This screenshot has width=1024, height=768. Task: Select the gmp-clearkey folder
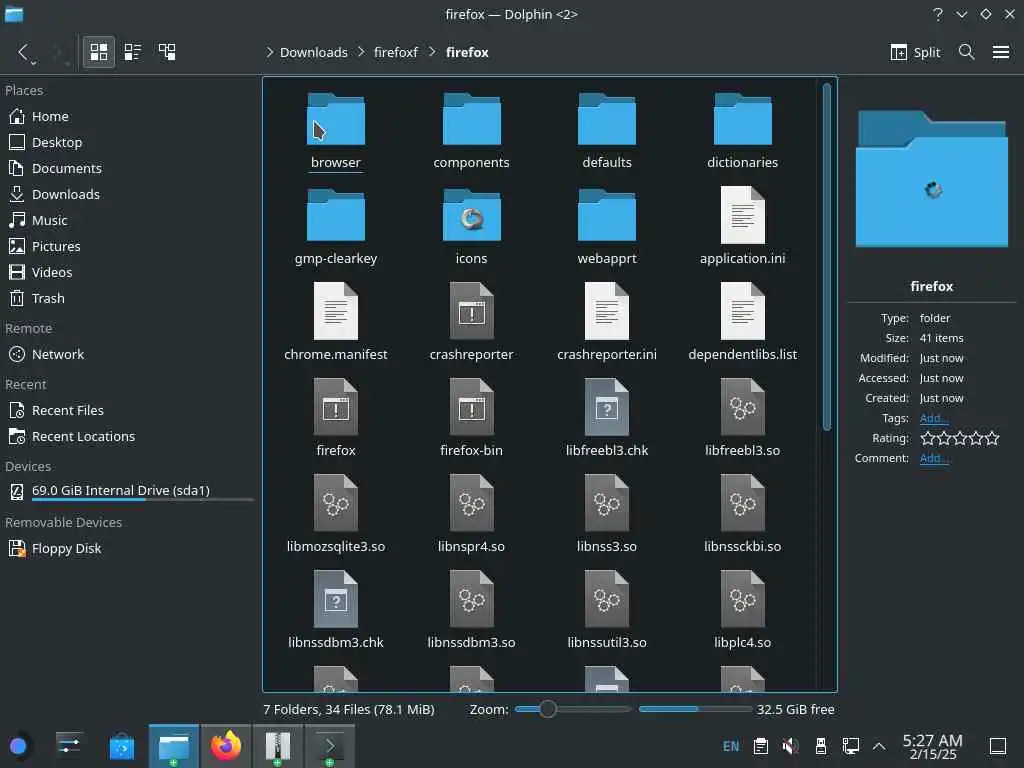pos(336,227)
